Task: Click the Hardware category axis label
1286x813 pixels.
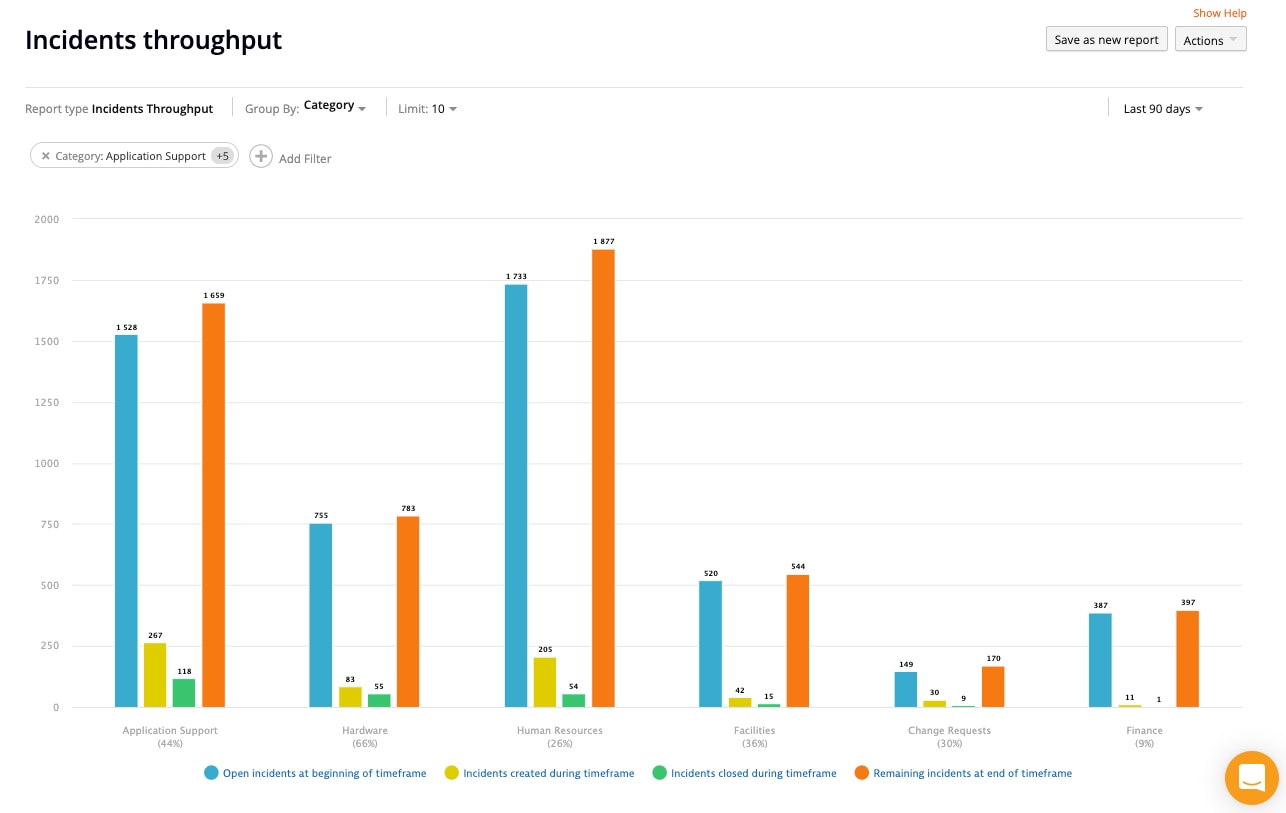Action: point(364,731)
